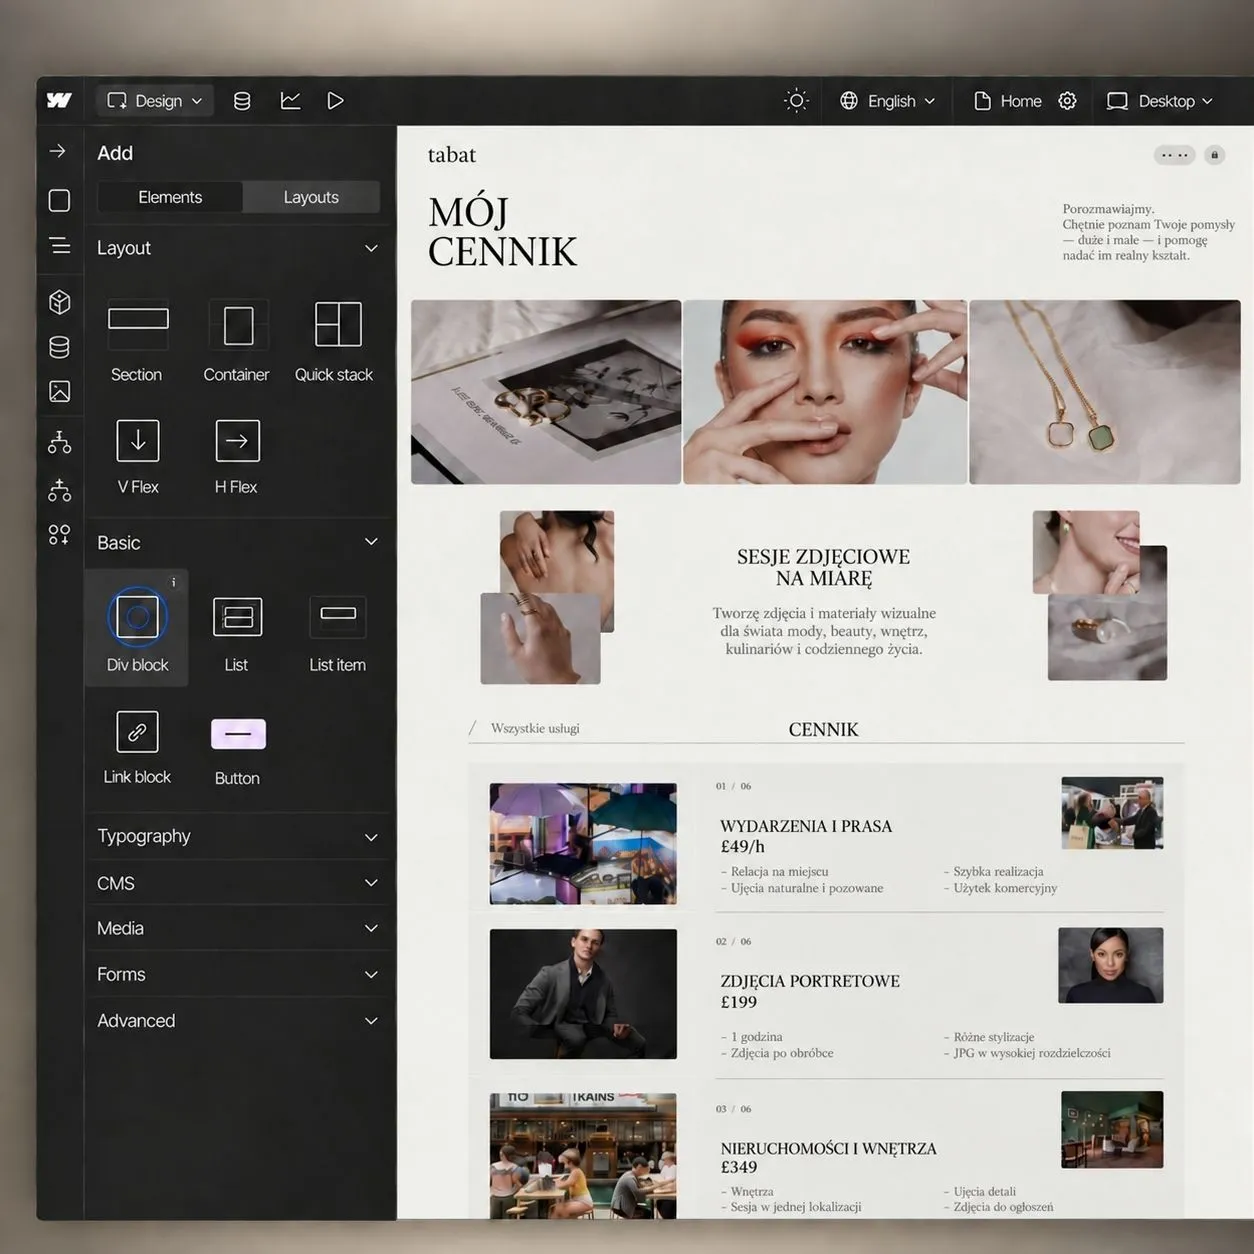This screenshot has width=1254, height=1254.
Task: Switch to the Elements tab
Action: (170, 197)
